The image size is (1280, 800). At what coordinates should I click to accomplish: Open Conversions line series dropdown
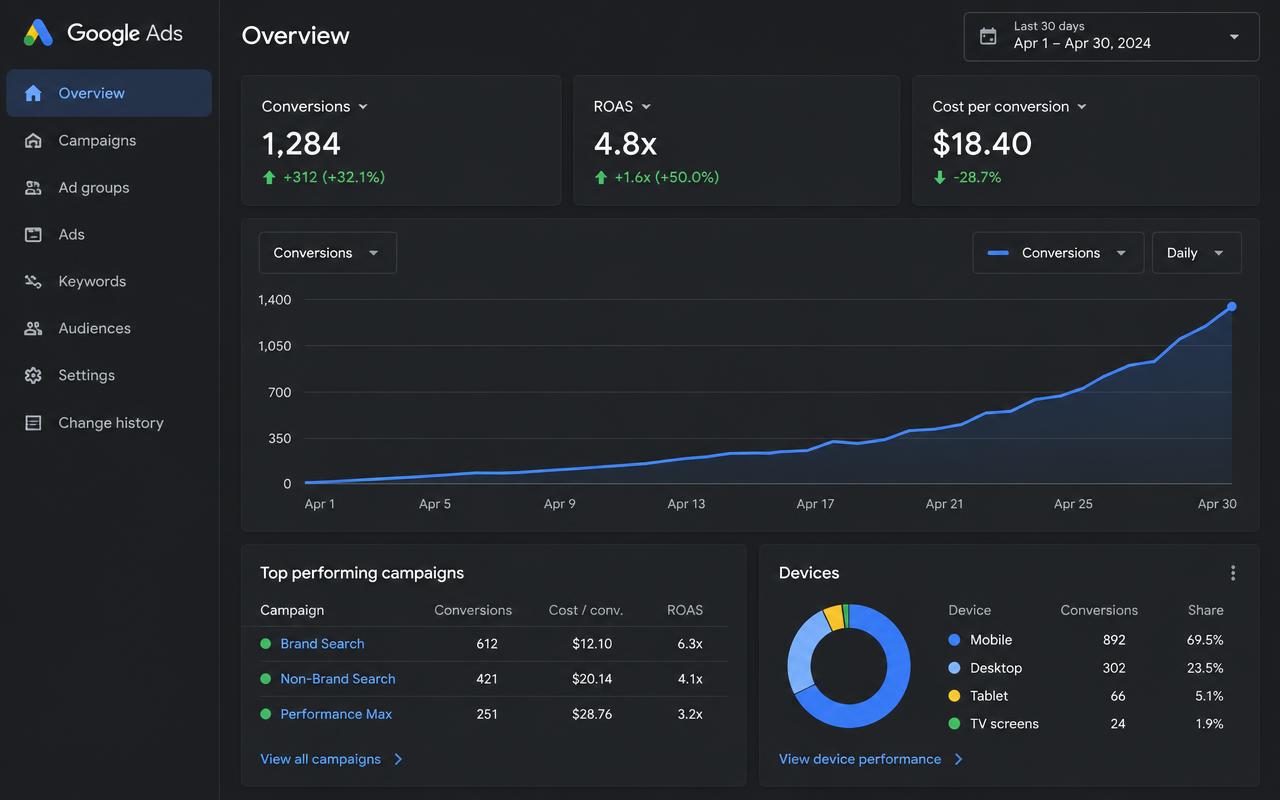[1059, 253]
